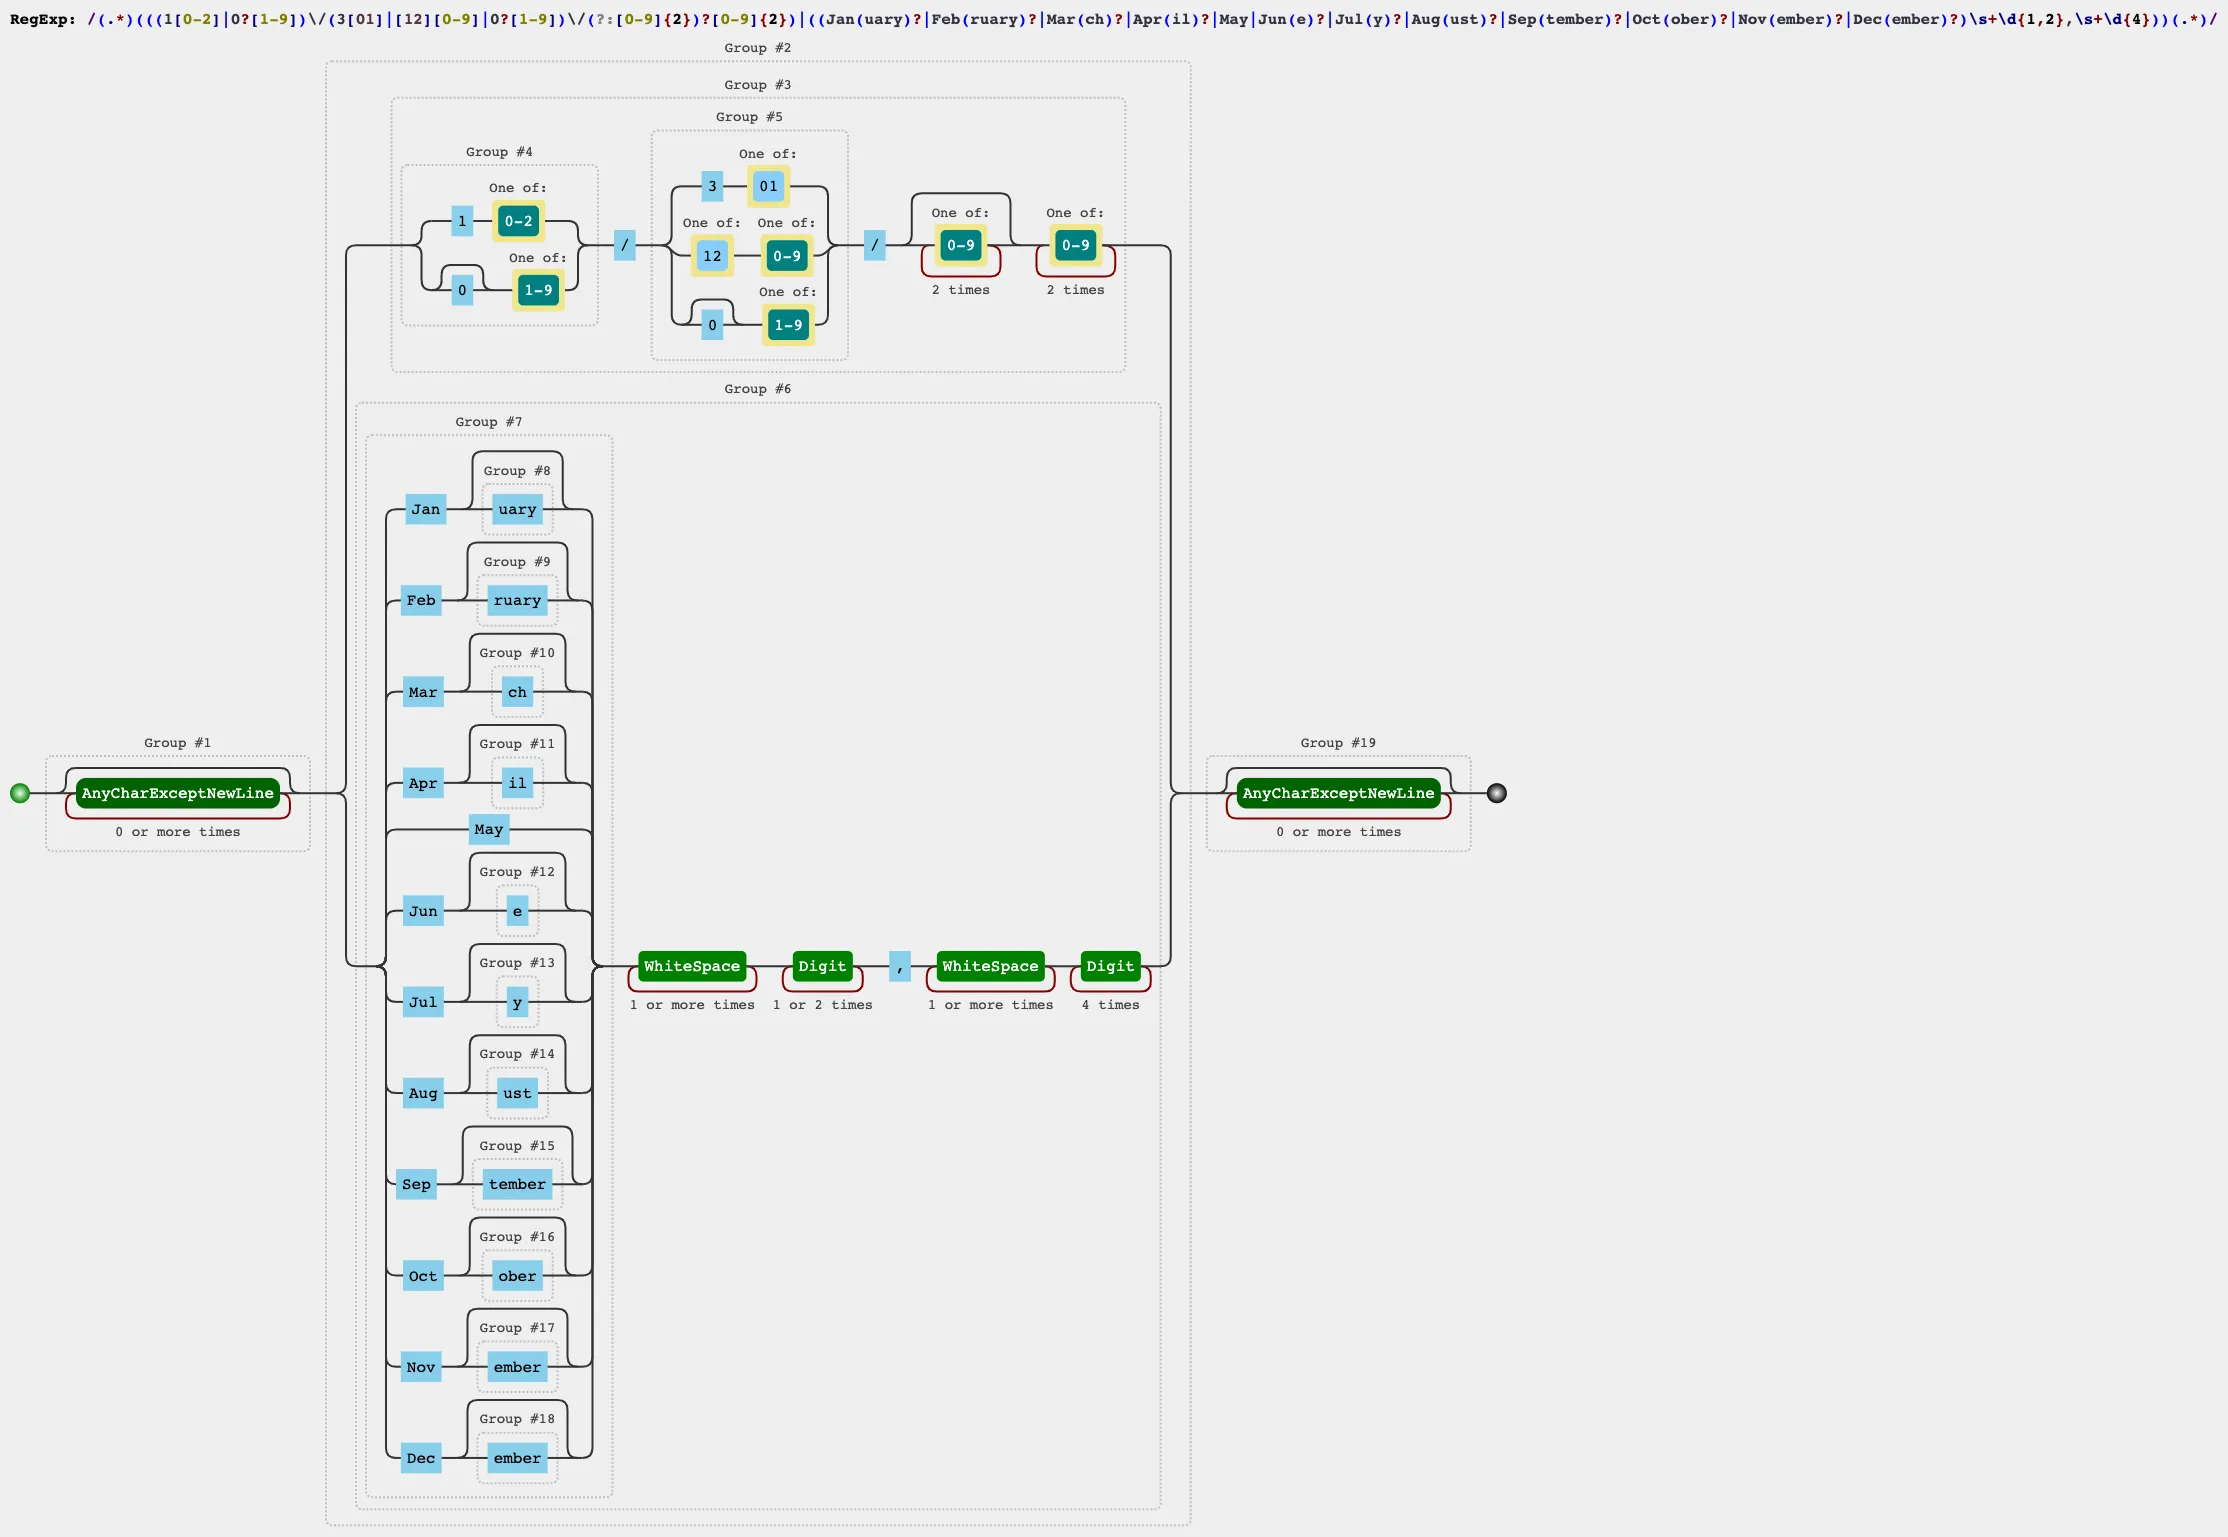Click the left AnyCharExceptNewLine node in Group #1

coord(178,793)
